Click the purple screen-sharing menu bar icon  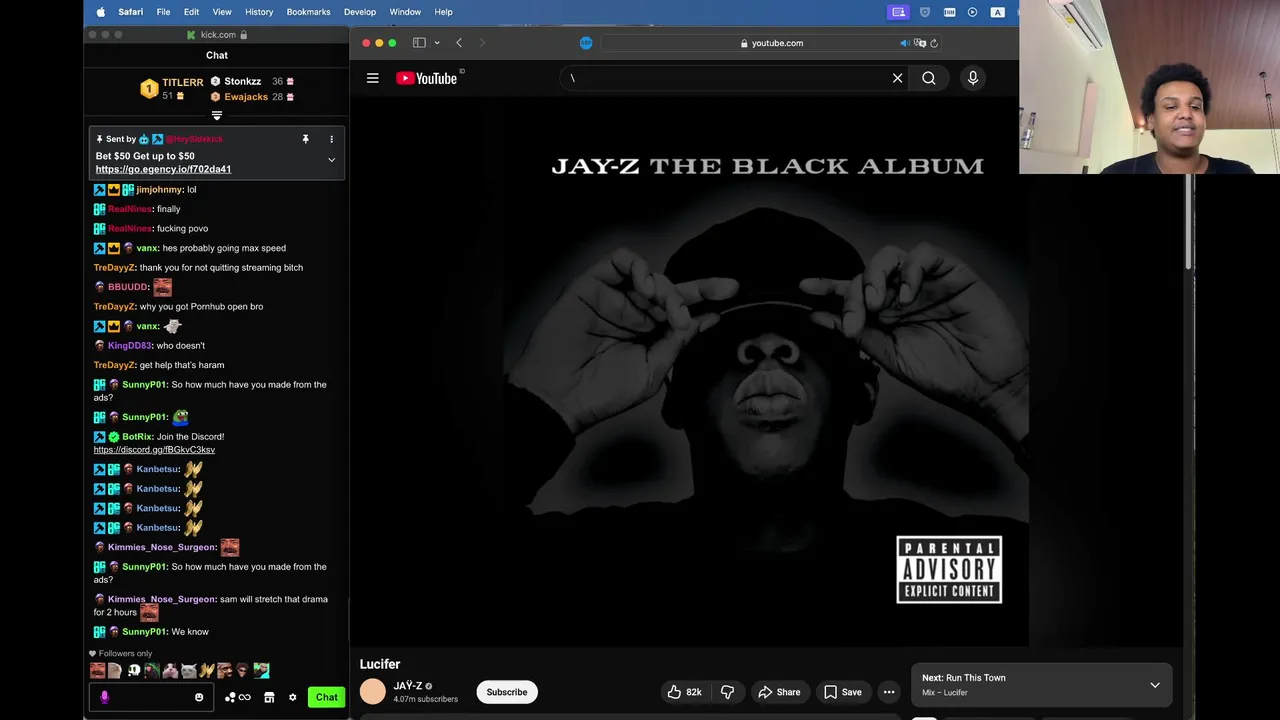898,12
